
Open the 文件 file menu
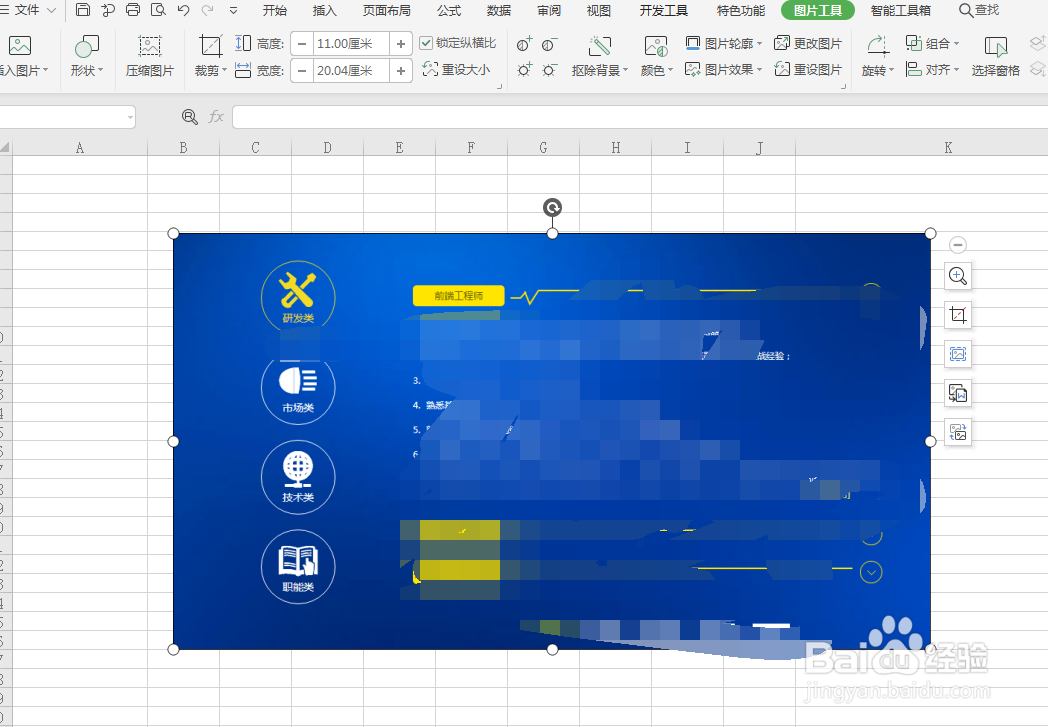click(x=28, y=10)
